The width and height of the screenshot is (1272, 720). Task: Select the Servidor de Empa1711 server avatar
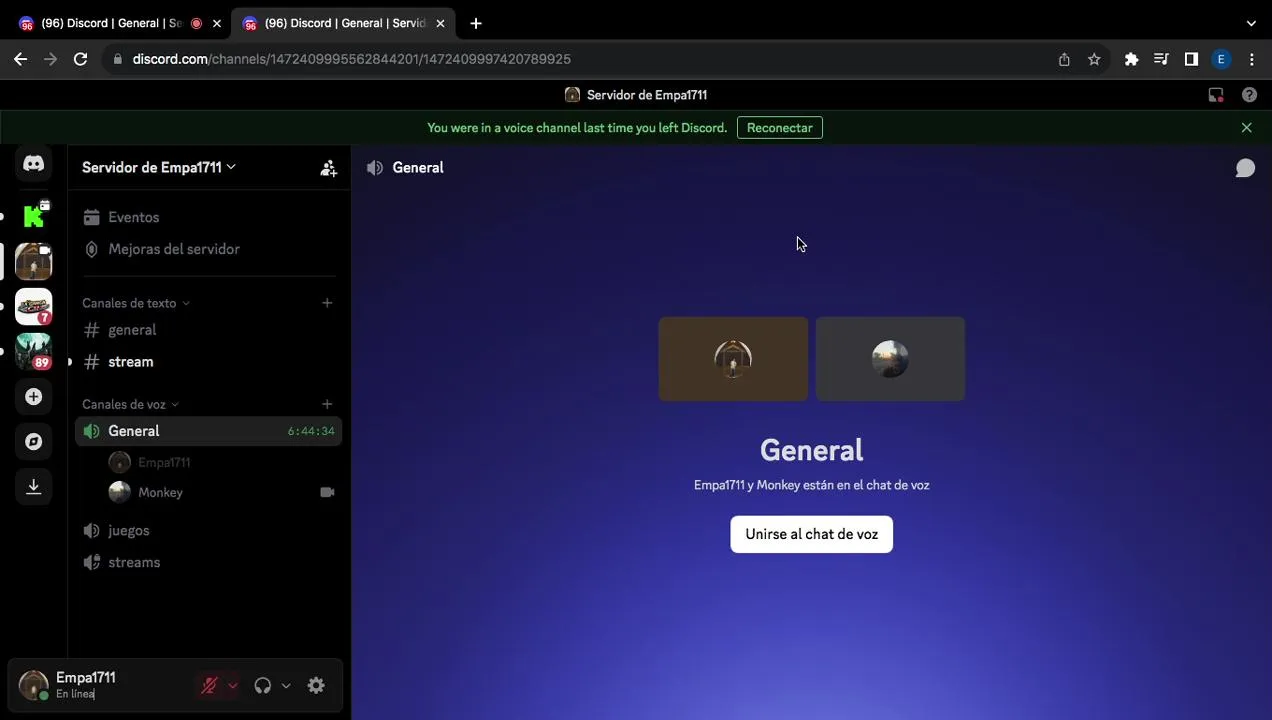33,262
